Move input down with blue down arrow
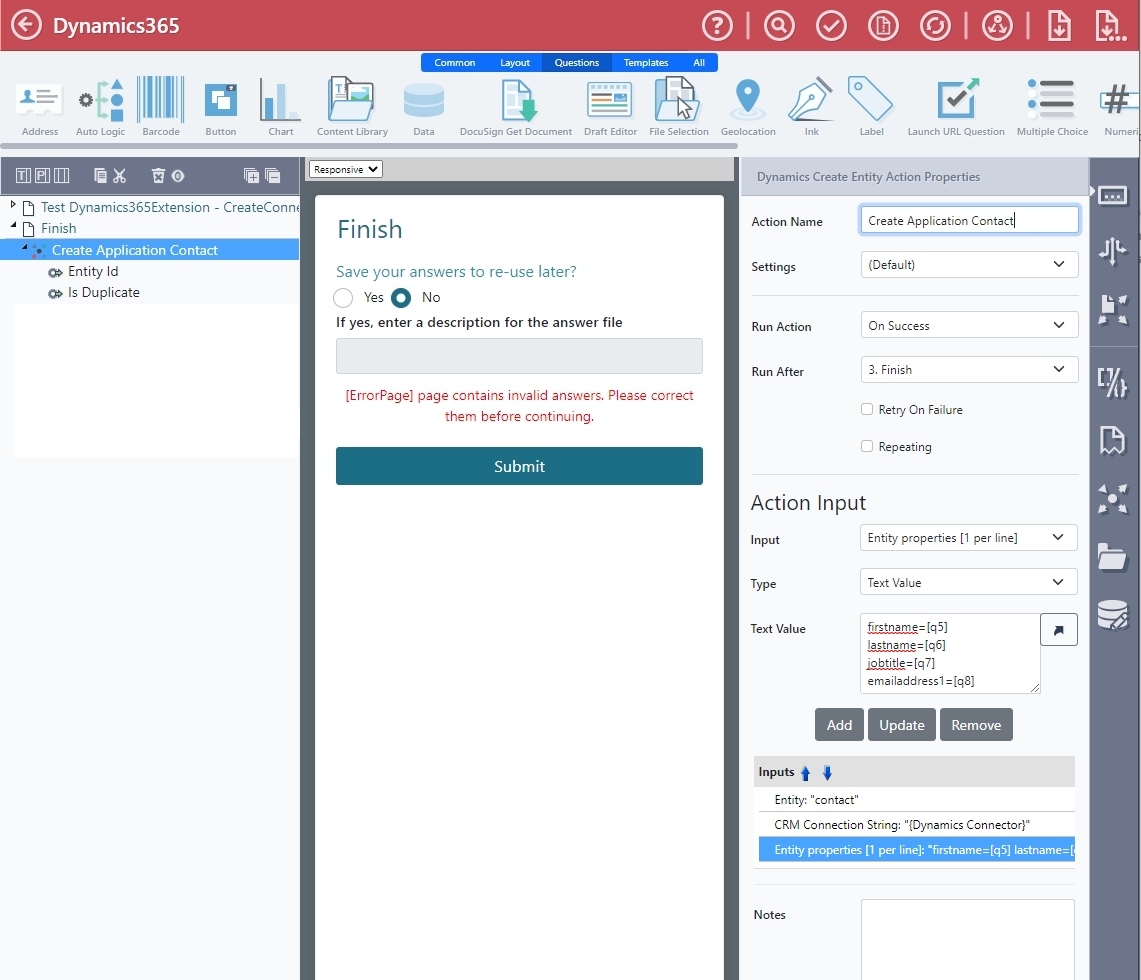1141x980 pixels. [827, 773]
